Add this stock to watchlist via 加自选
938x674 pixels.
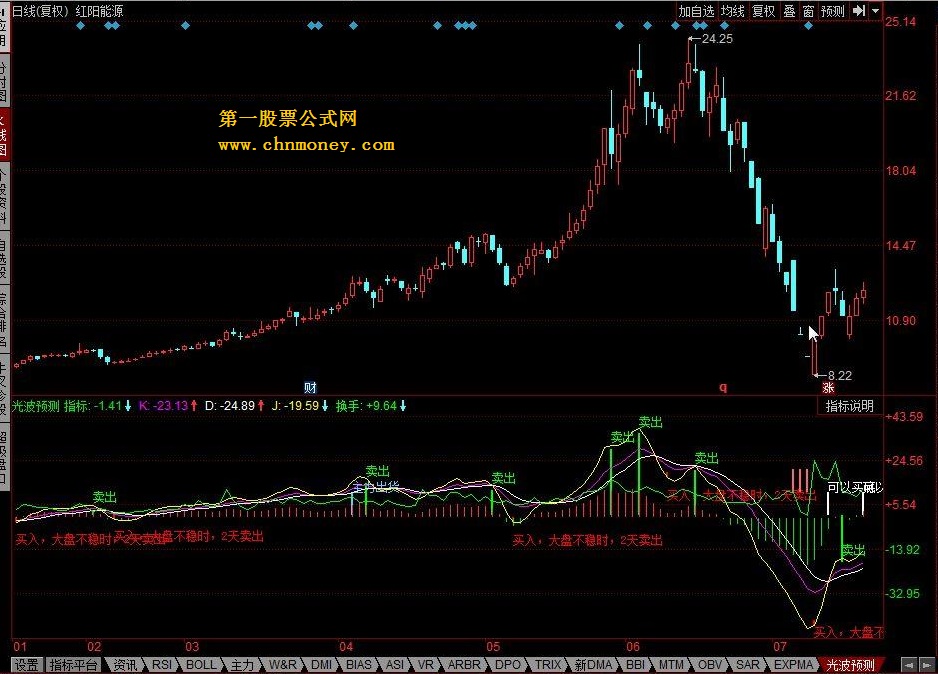tap(696, 11)
